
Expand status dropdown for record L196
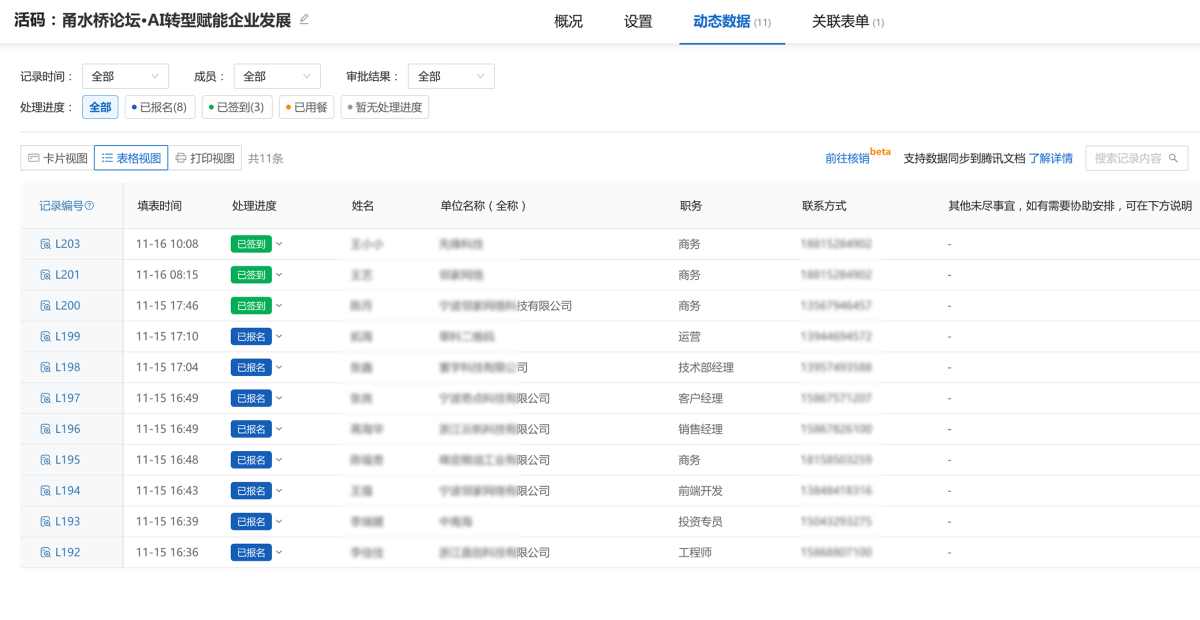[279, 430]
